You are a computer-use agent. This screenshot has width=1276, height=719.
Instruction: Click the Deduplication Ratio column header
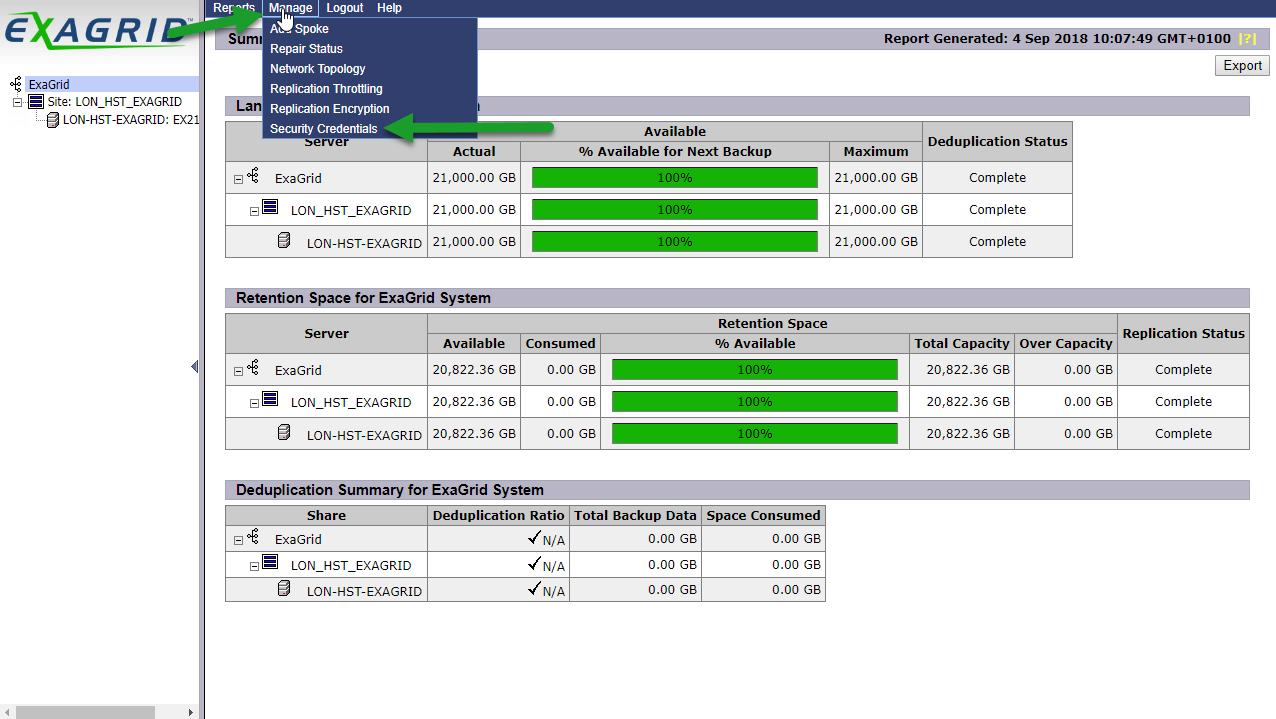(499, 516)
